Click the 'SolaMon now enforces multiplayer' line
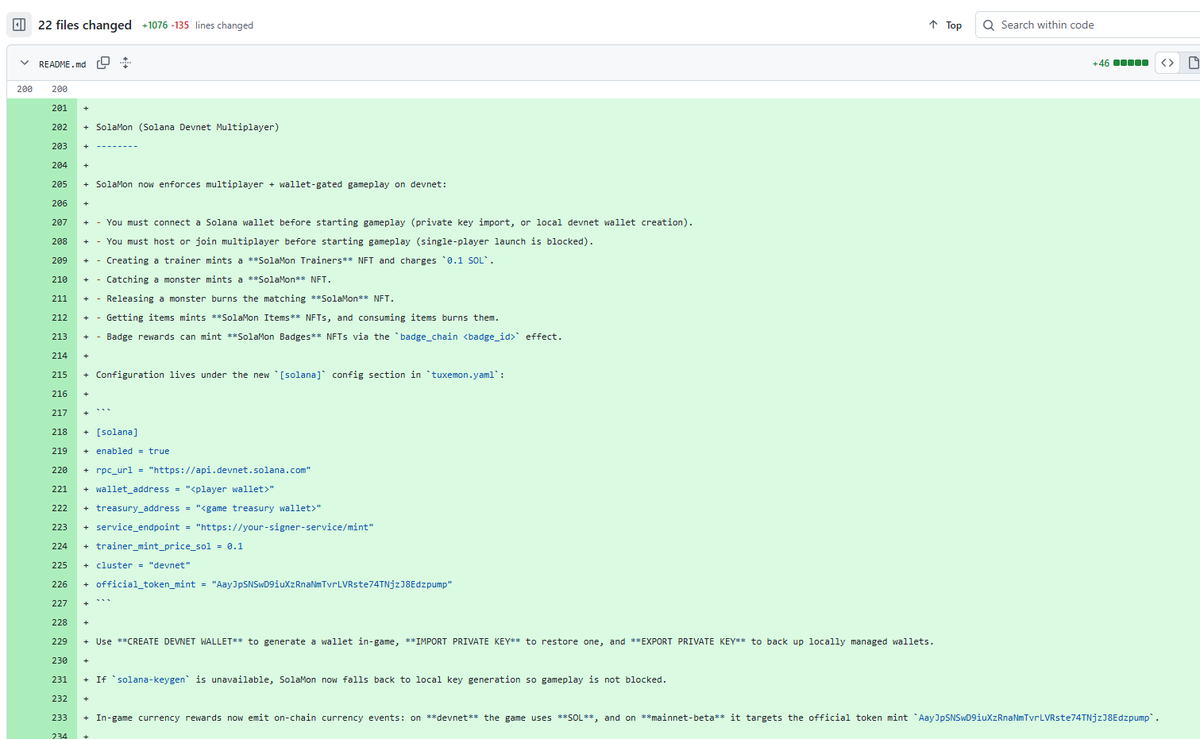This screenshot has width=1200, height=739. tap(271, 184)
